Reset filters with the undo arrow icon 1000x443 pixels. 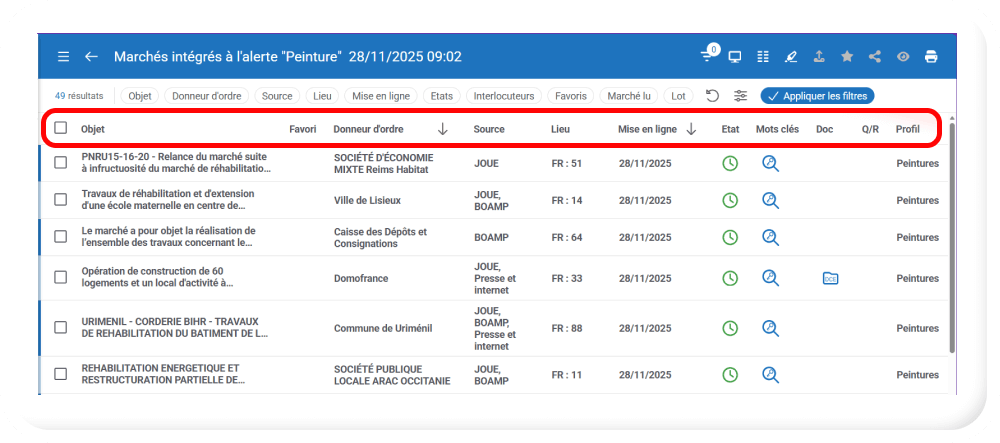click(712, 96)
